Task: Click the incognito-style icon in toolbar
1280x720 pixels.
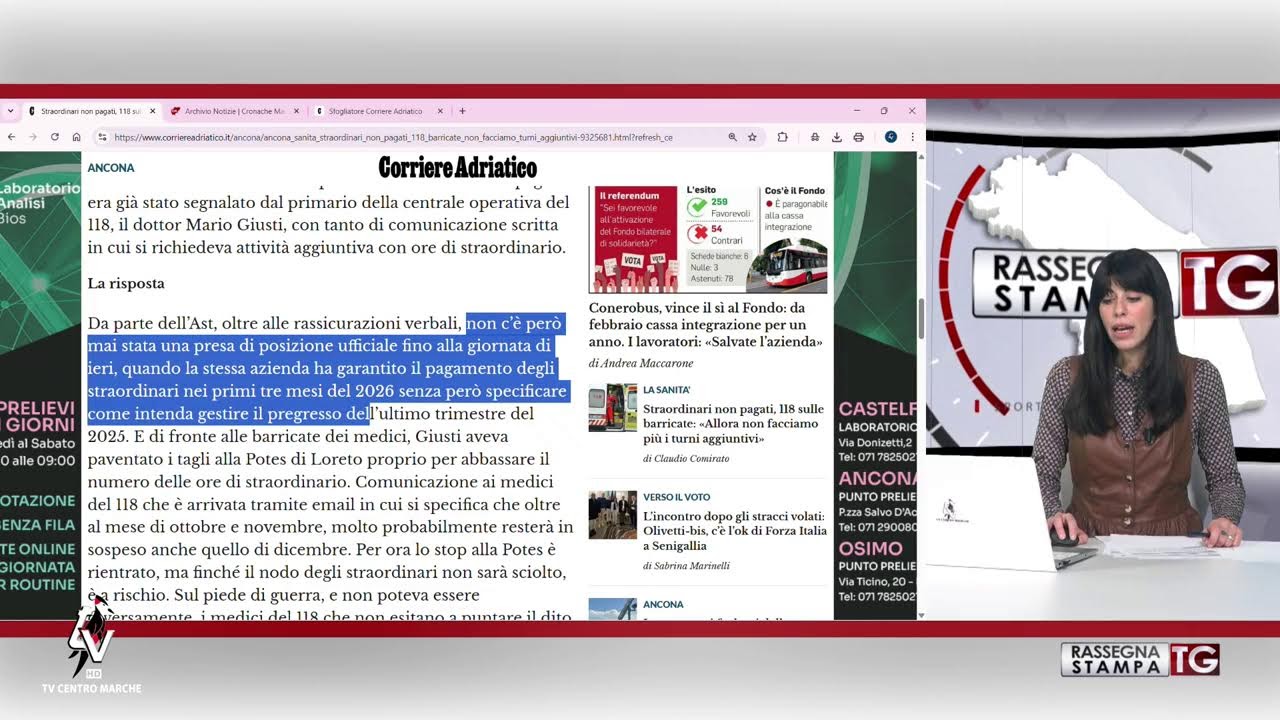Action: 815,137
